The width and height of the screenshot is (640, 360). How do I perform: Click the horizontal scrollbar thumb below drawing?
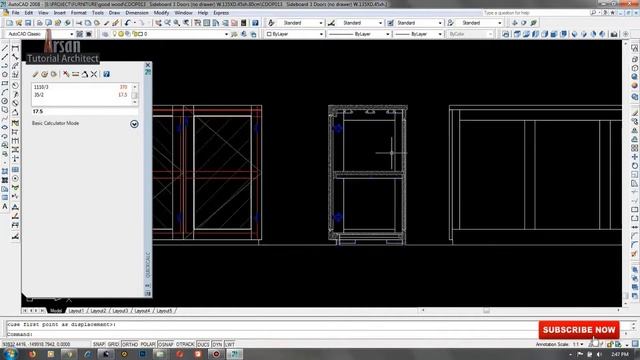click(486, 311)
